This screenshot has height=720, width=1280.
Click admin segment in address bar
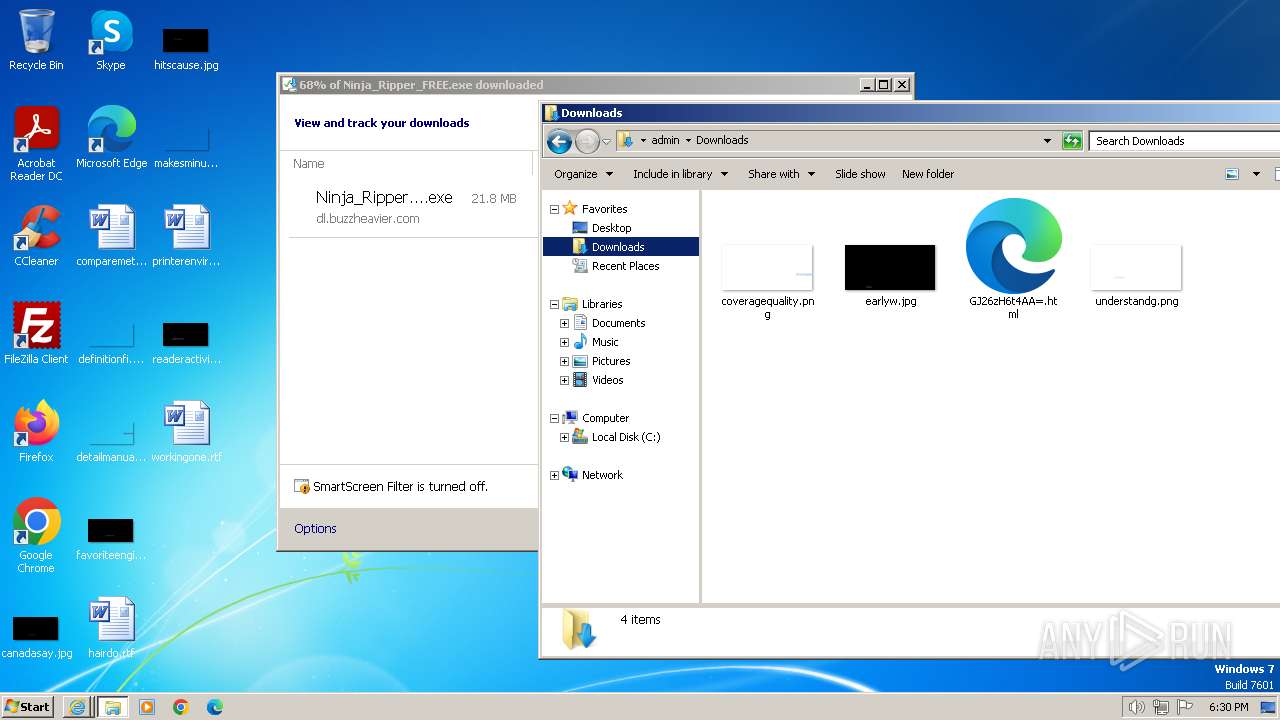click(665, 141)
